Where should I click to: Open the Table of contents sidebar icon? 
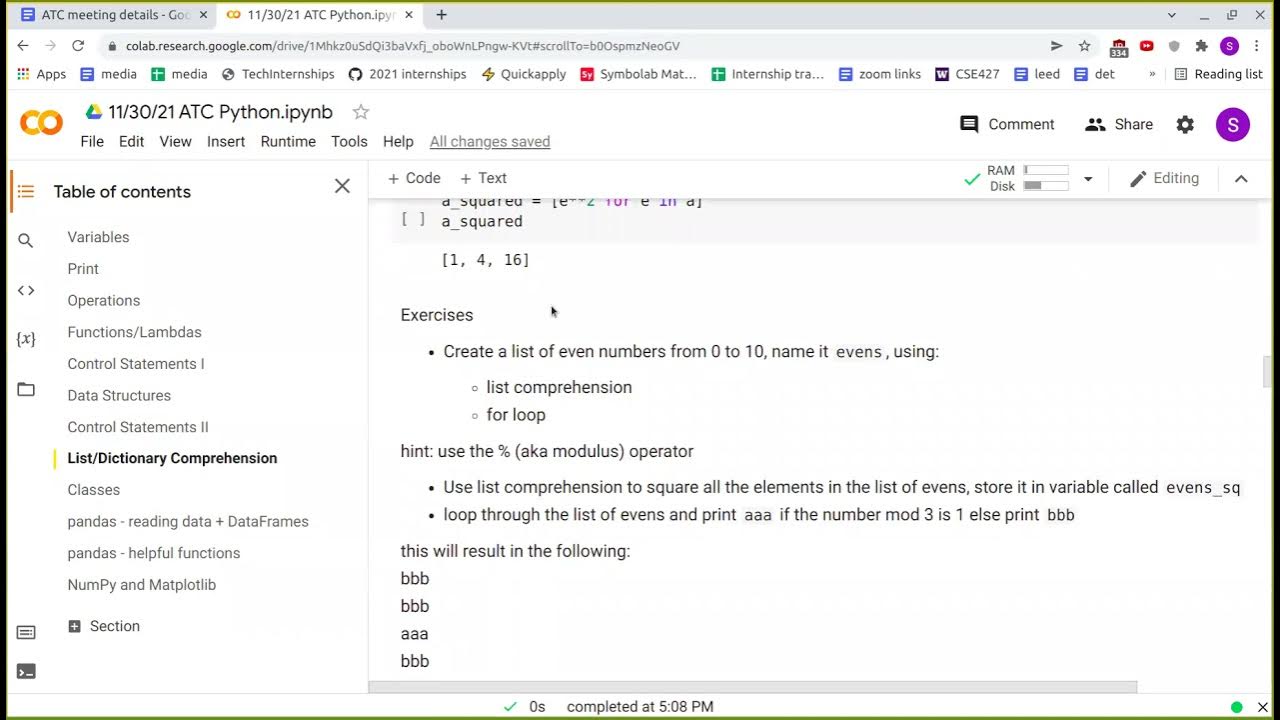(x=26, y=191)
